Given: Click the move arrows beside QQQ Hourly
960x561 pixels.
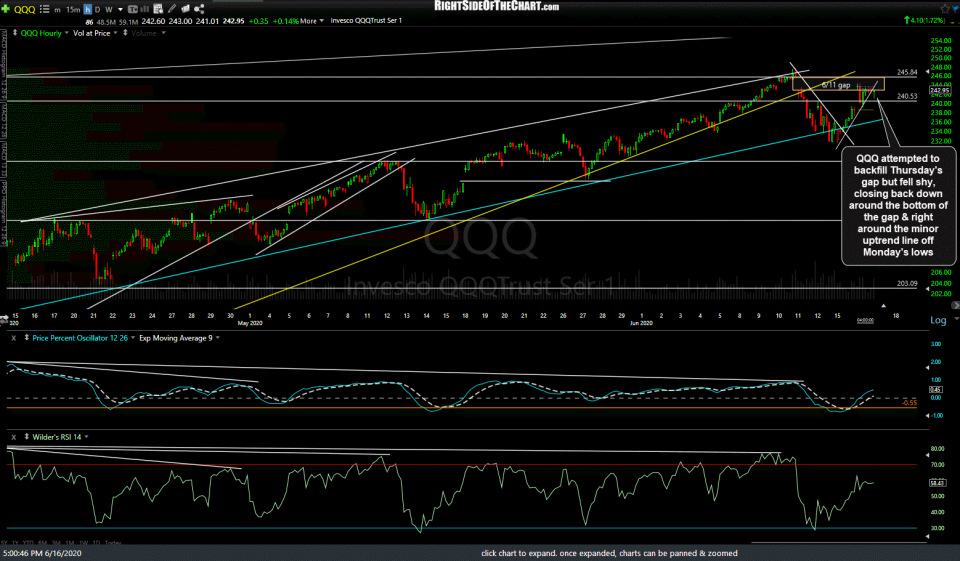Looking at the screenshot, I should click(15, 33).
